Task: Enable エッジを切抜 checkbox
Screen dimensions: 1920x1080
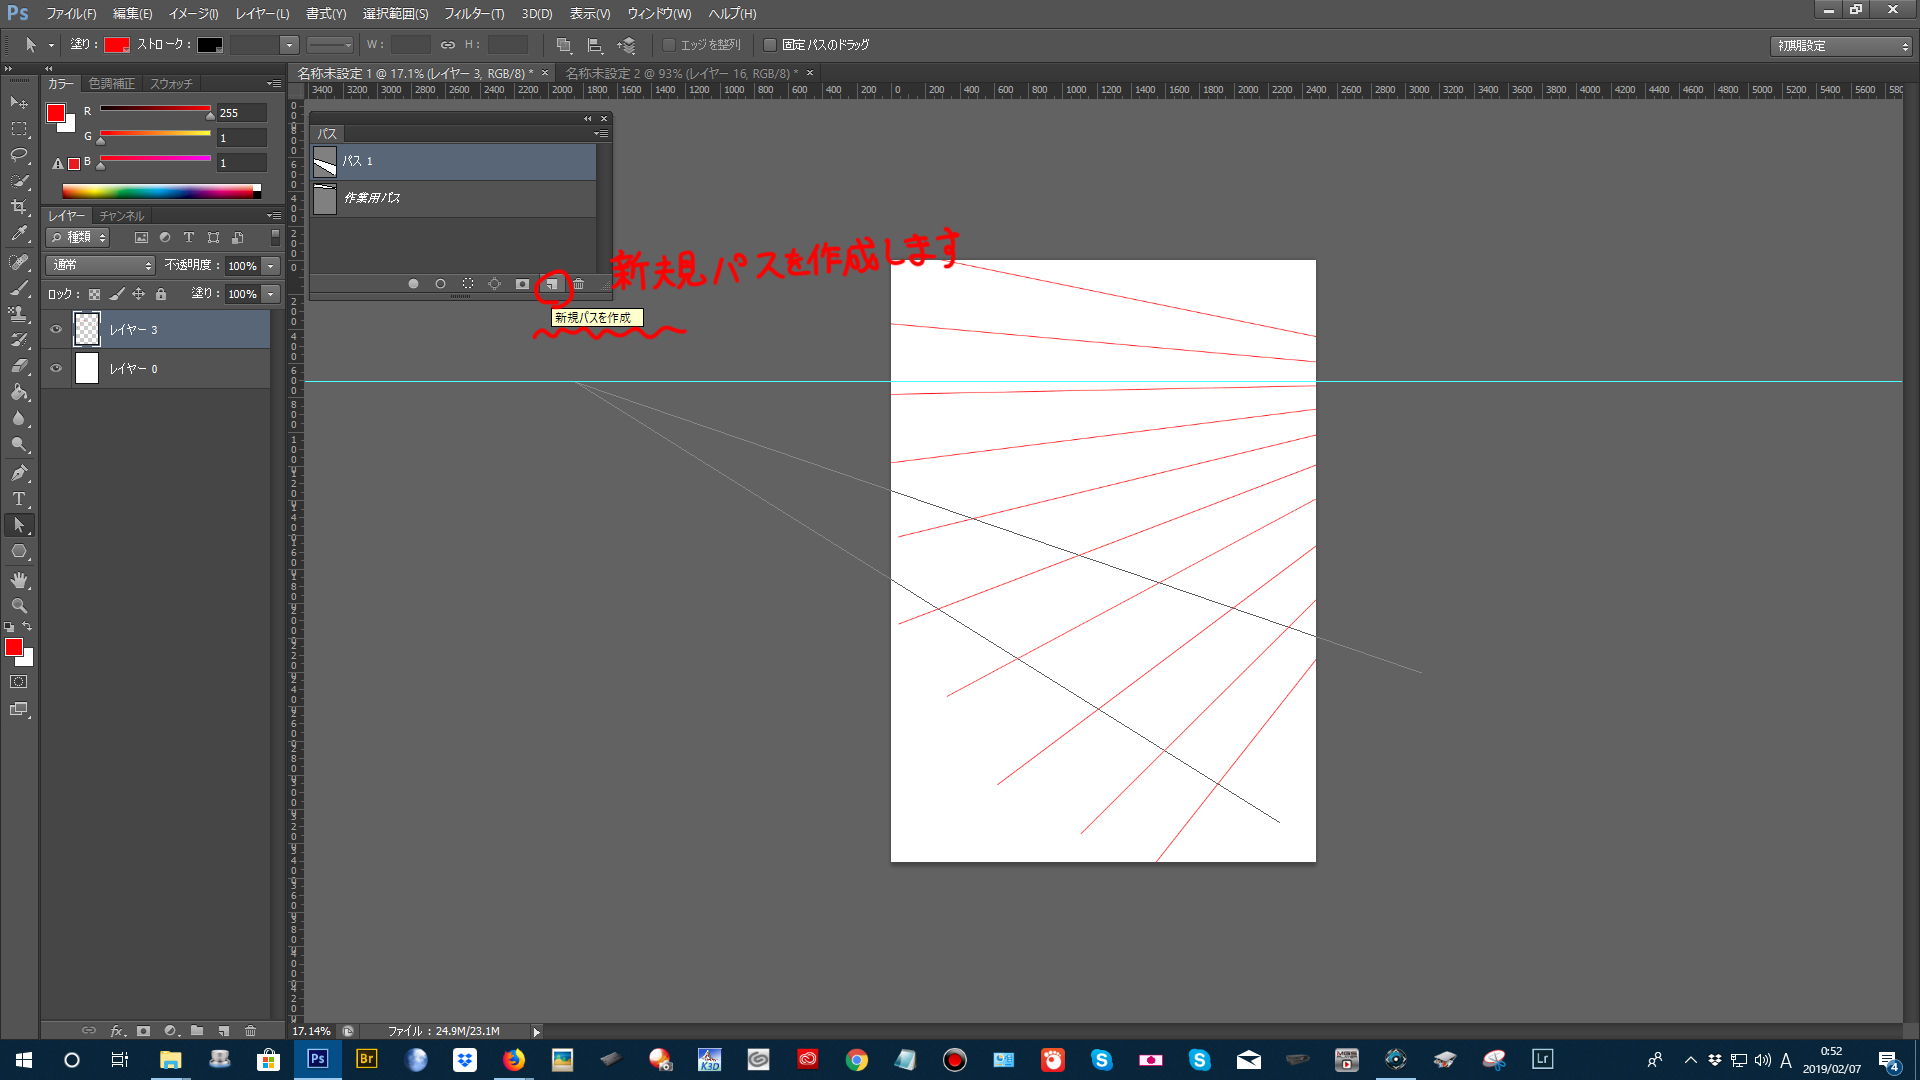Action: pyautogui.click(x=671, y=45)
